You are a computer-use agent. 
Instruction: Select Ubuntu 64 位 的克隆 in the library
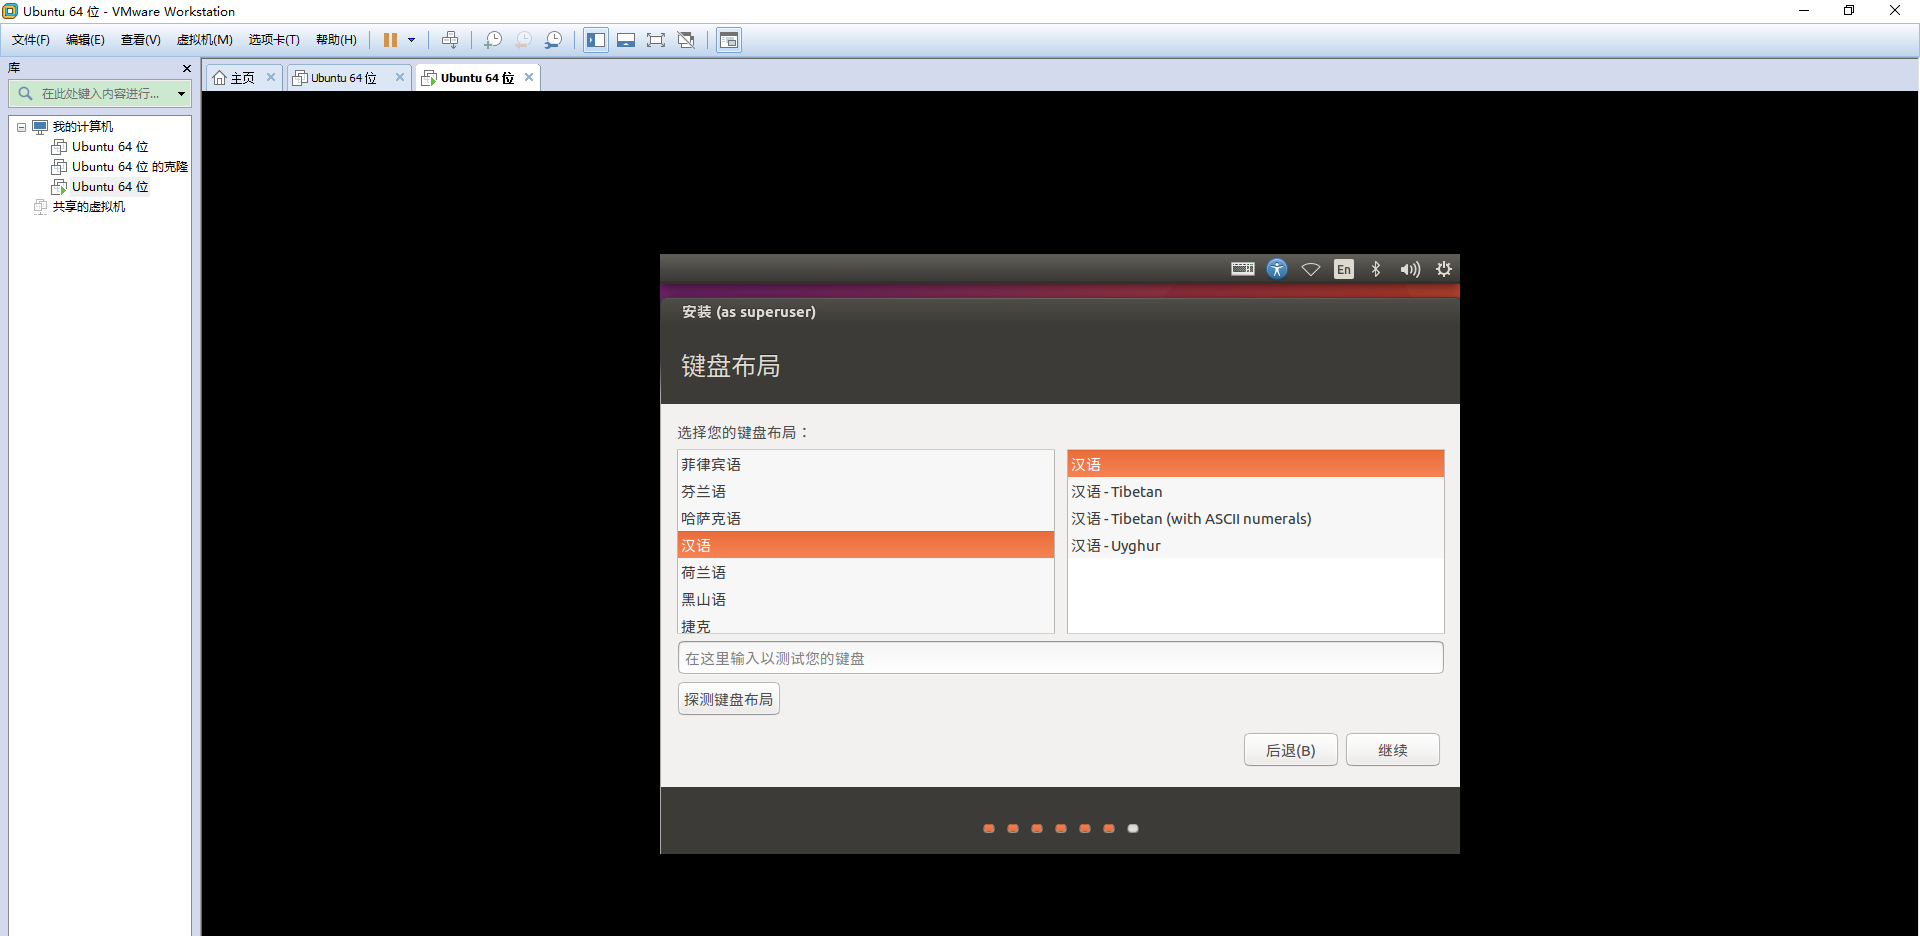click(x=130, y=167)
